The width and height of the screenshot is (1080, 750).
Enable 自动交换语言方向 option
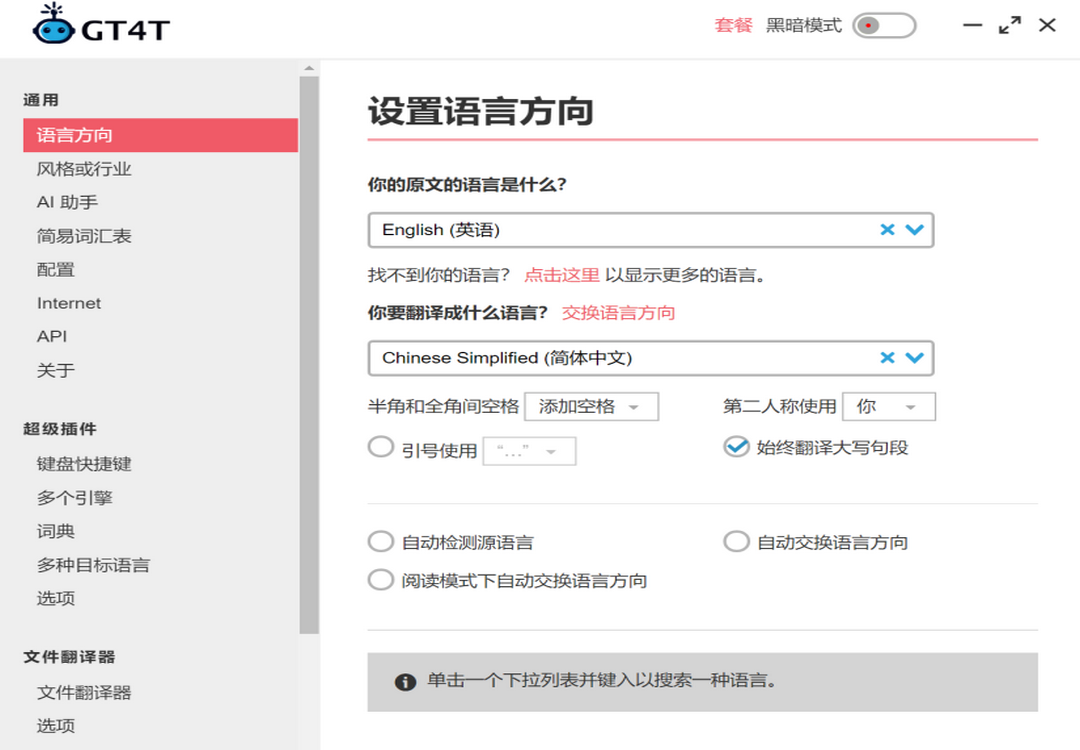coord(736,542)
